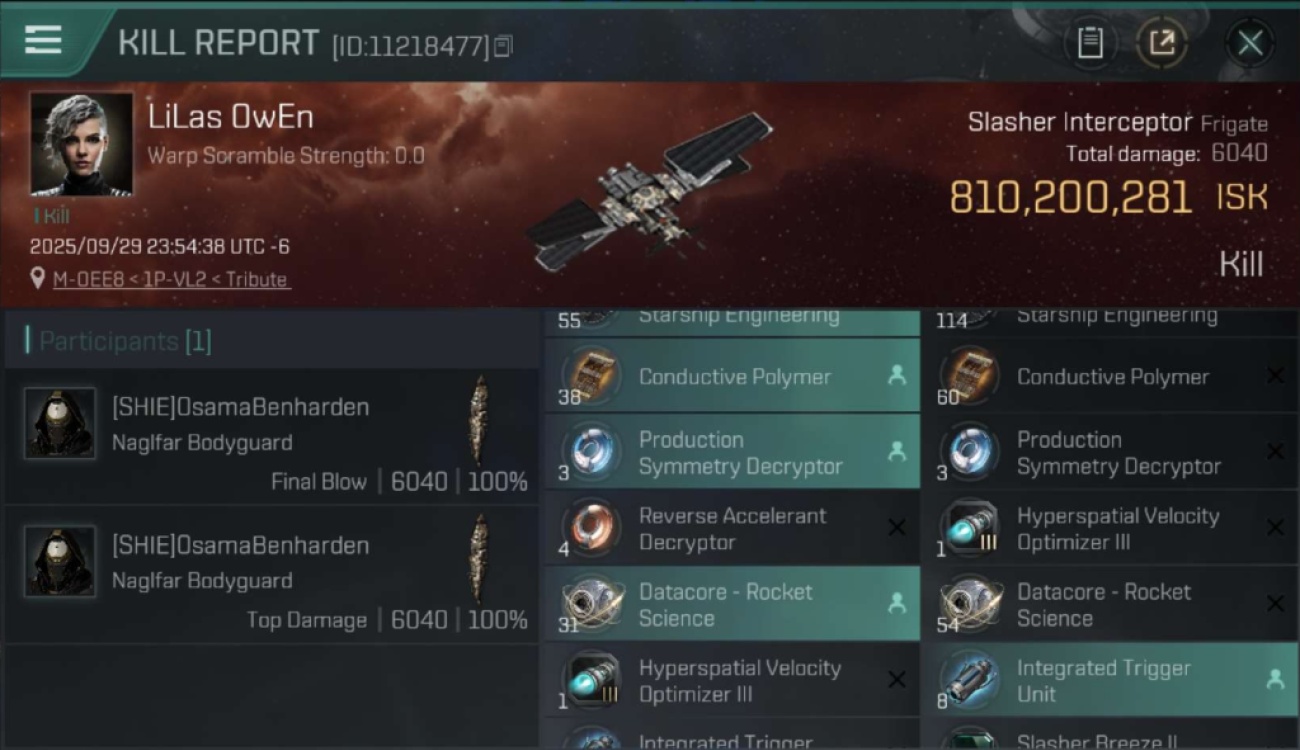Open the M-OEE8 < 1P-VL2 < Tribute location link
Image resolution: width=1300 pixels, height=750 pixels.
[x=171, y=280]
